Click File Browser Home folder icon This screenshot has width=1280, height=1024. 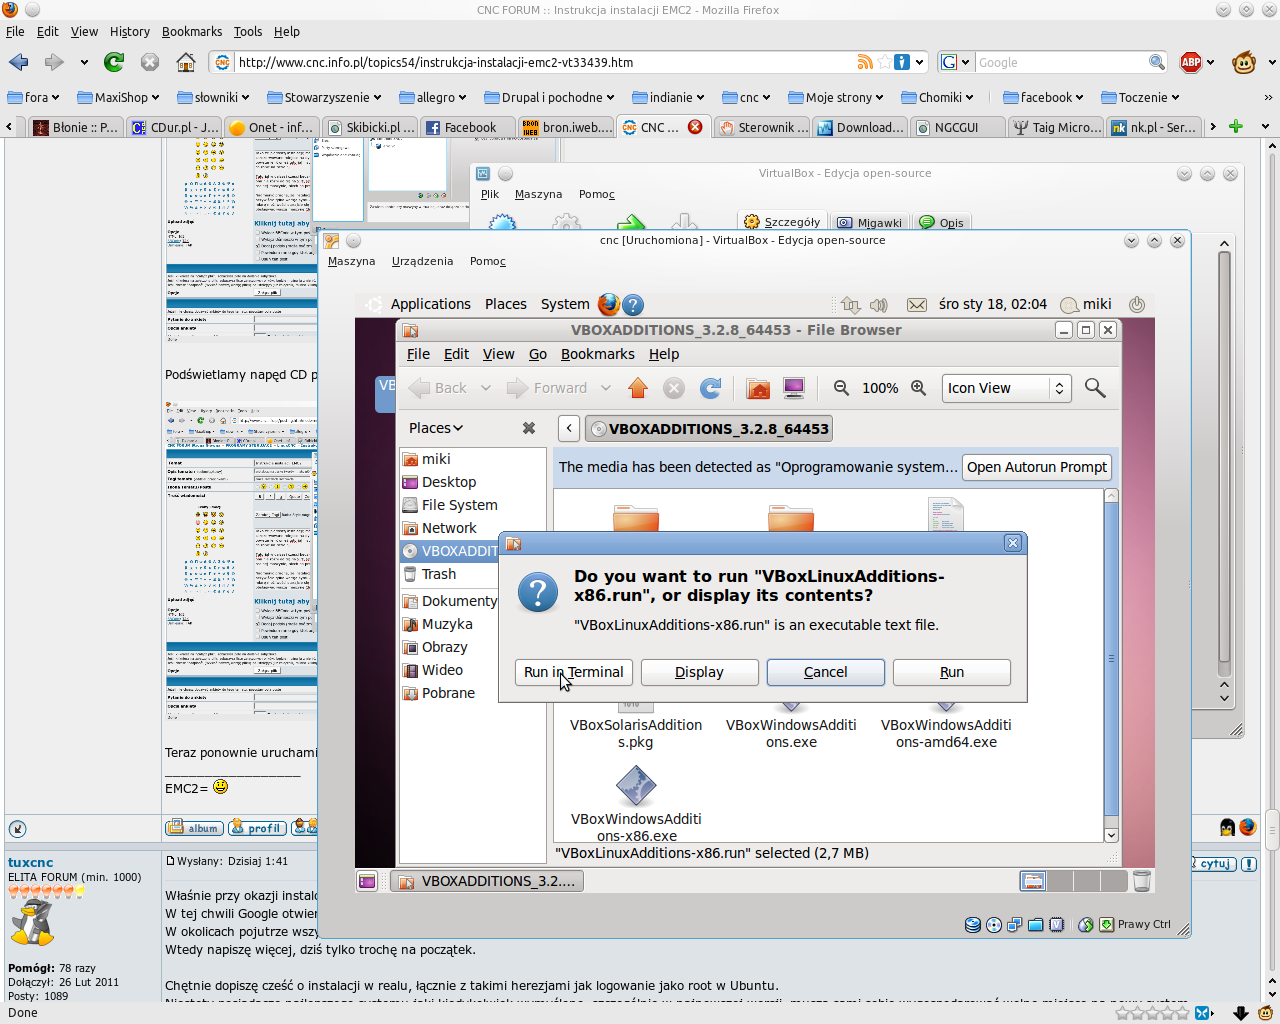[758, 388]
